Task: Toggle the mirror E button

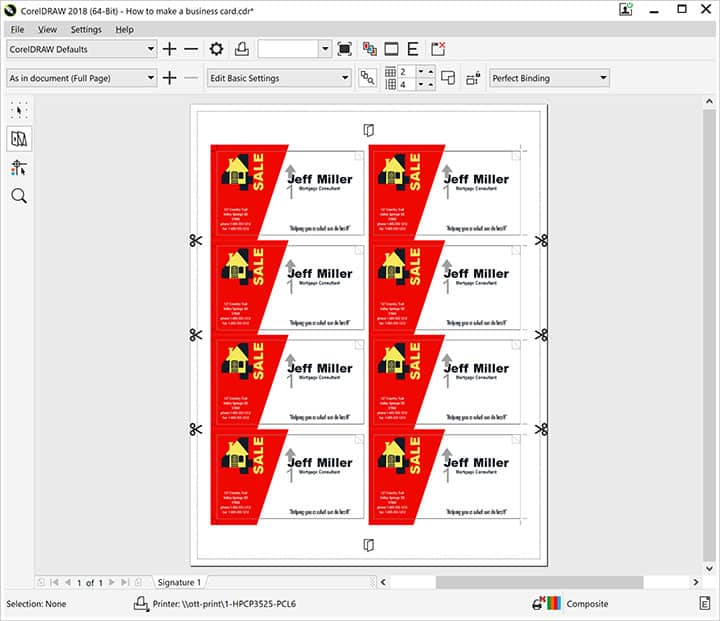Action: tap(412, 49)
